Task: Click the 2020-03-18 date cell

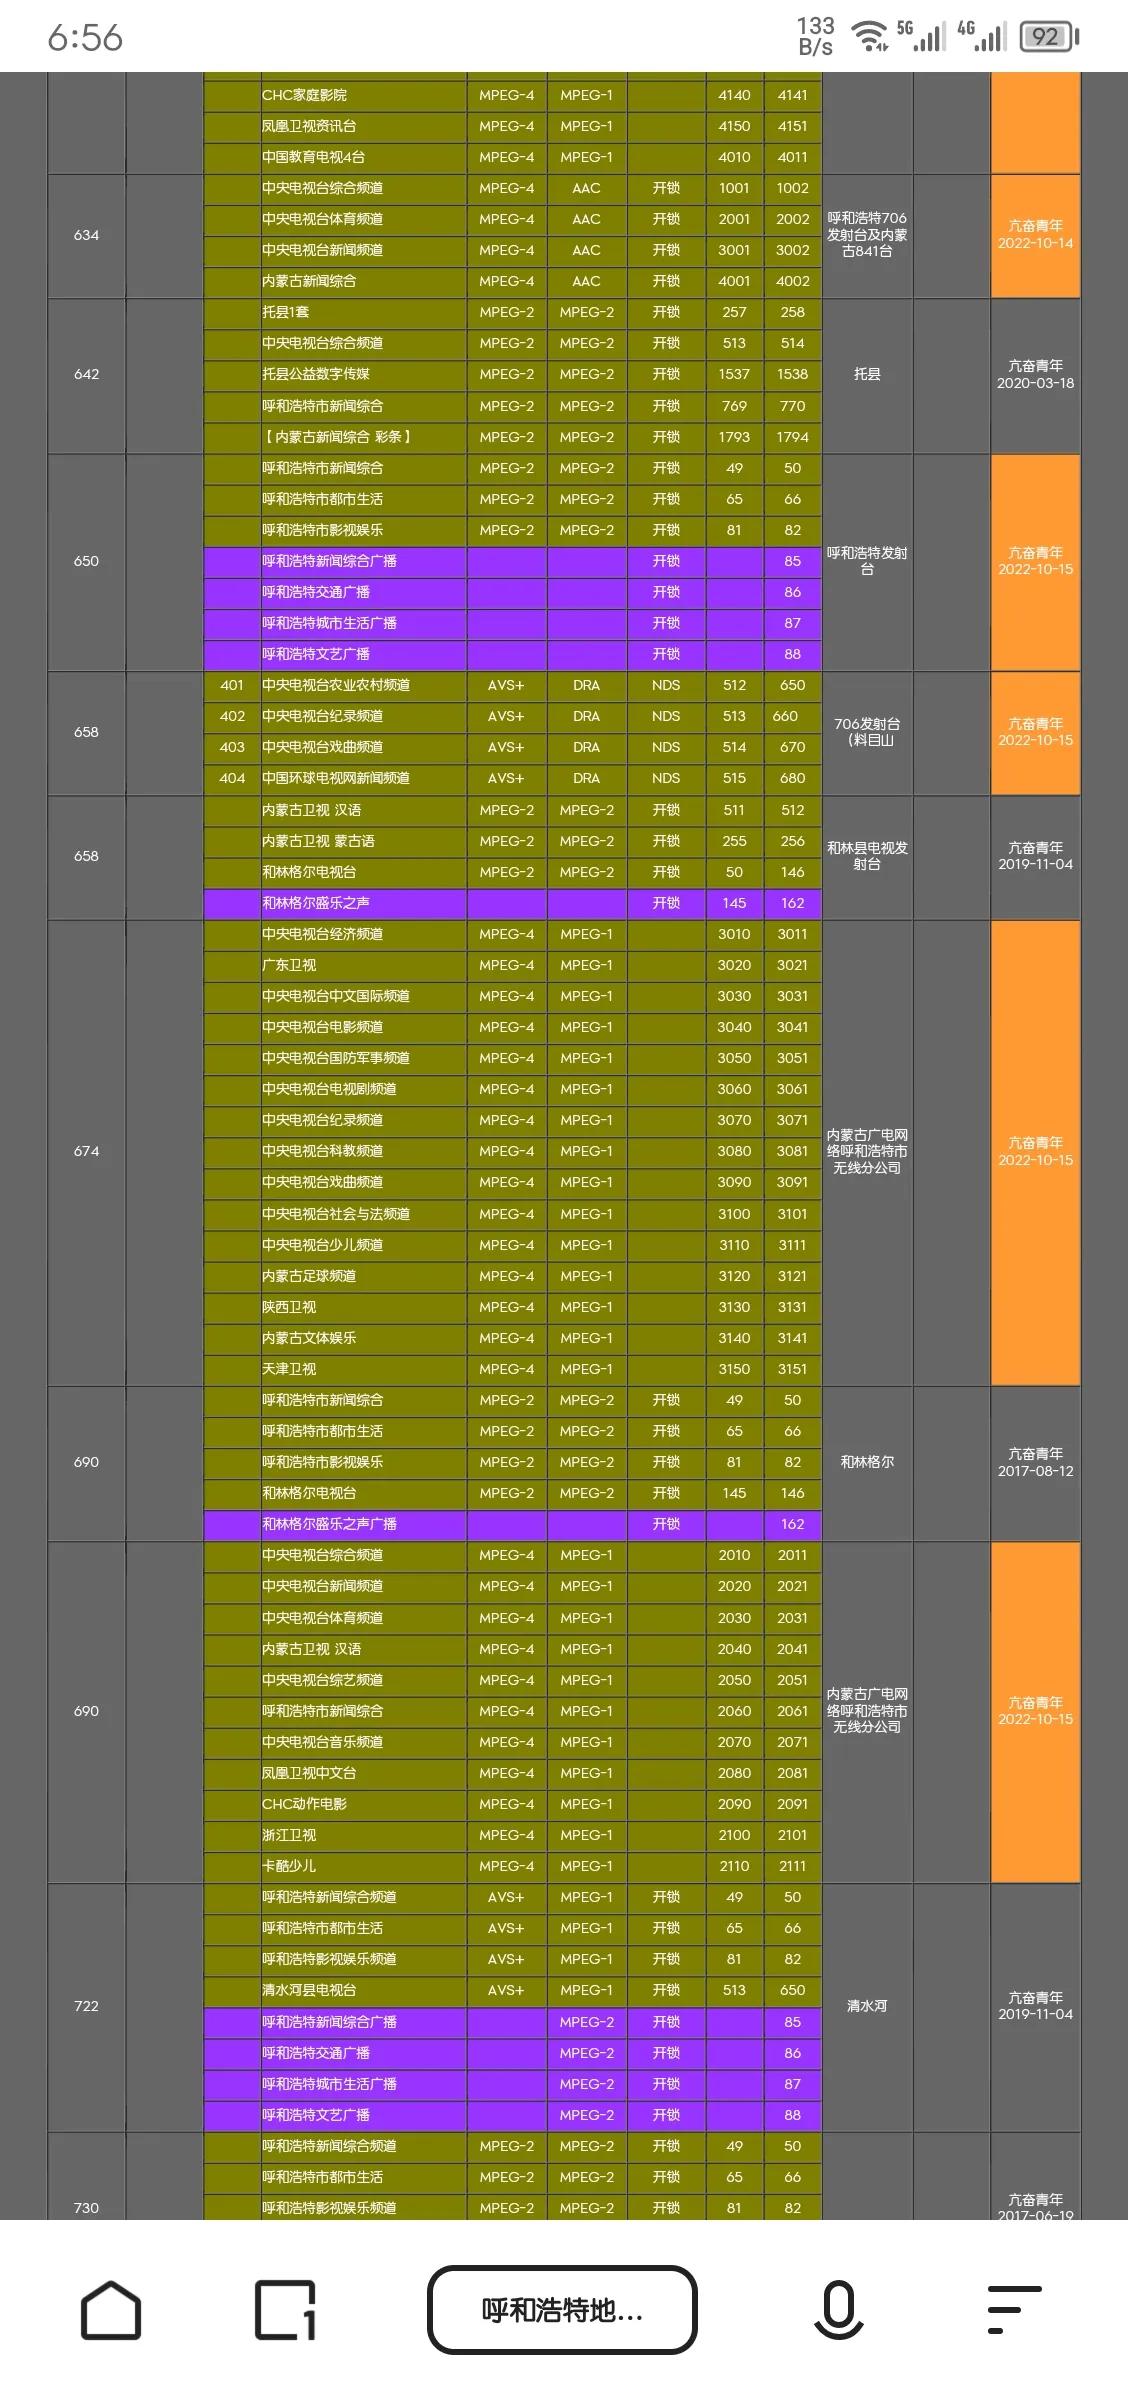Action: pyautogui.click(x=1035, y=375)
